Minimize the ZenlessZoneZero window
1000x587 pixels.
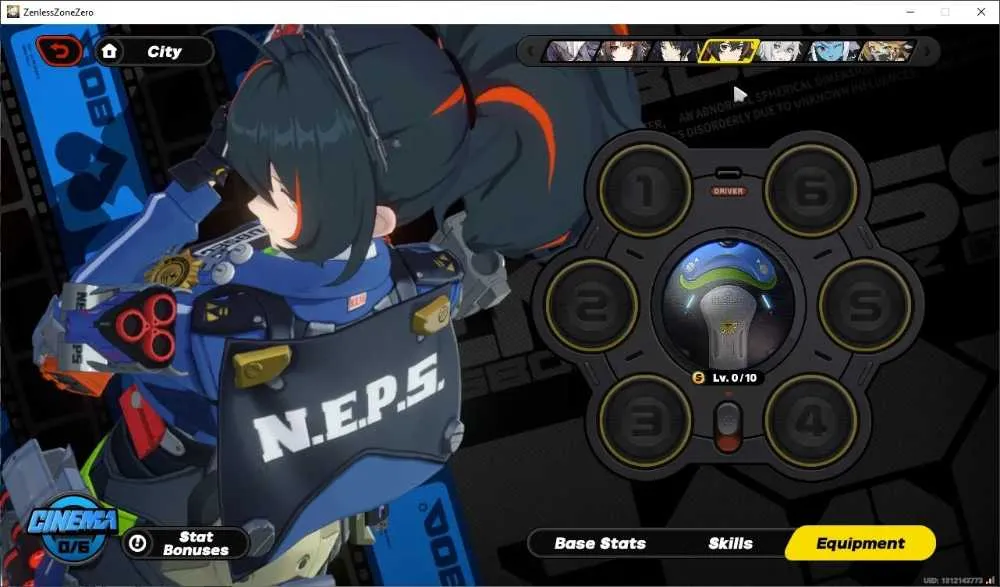911,12
